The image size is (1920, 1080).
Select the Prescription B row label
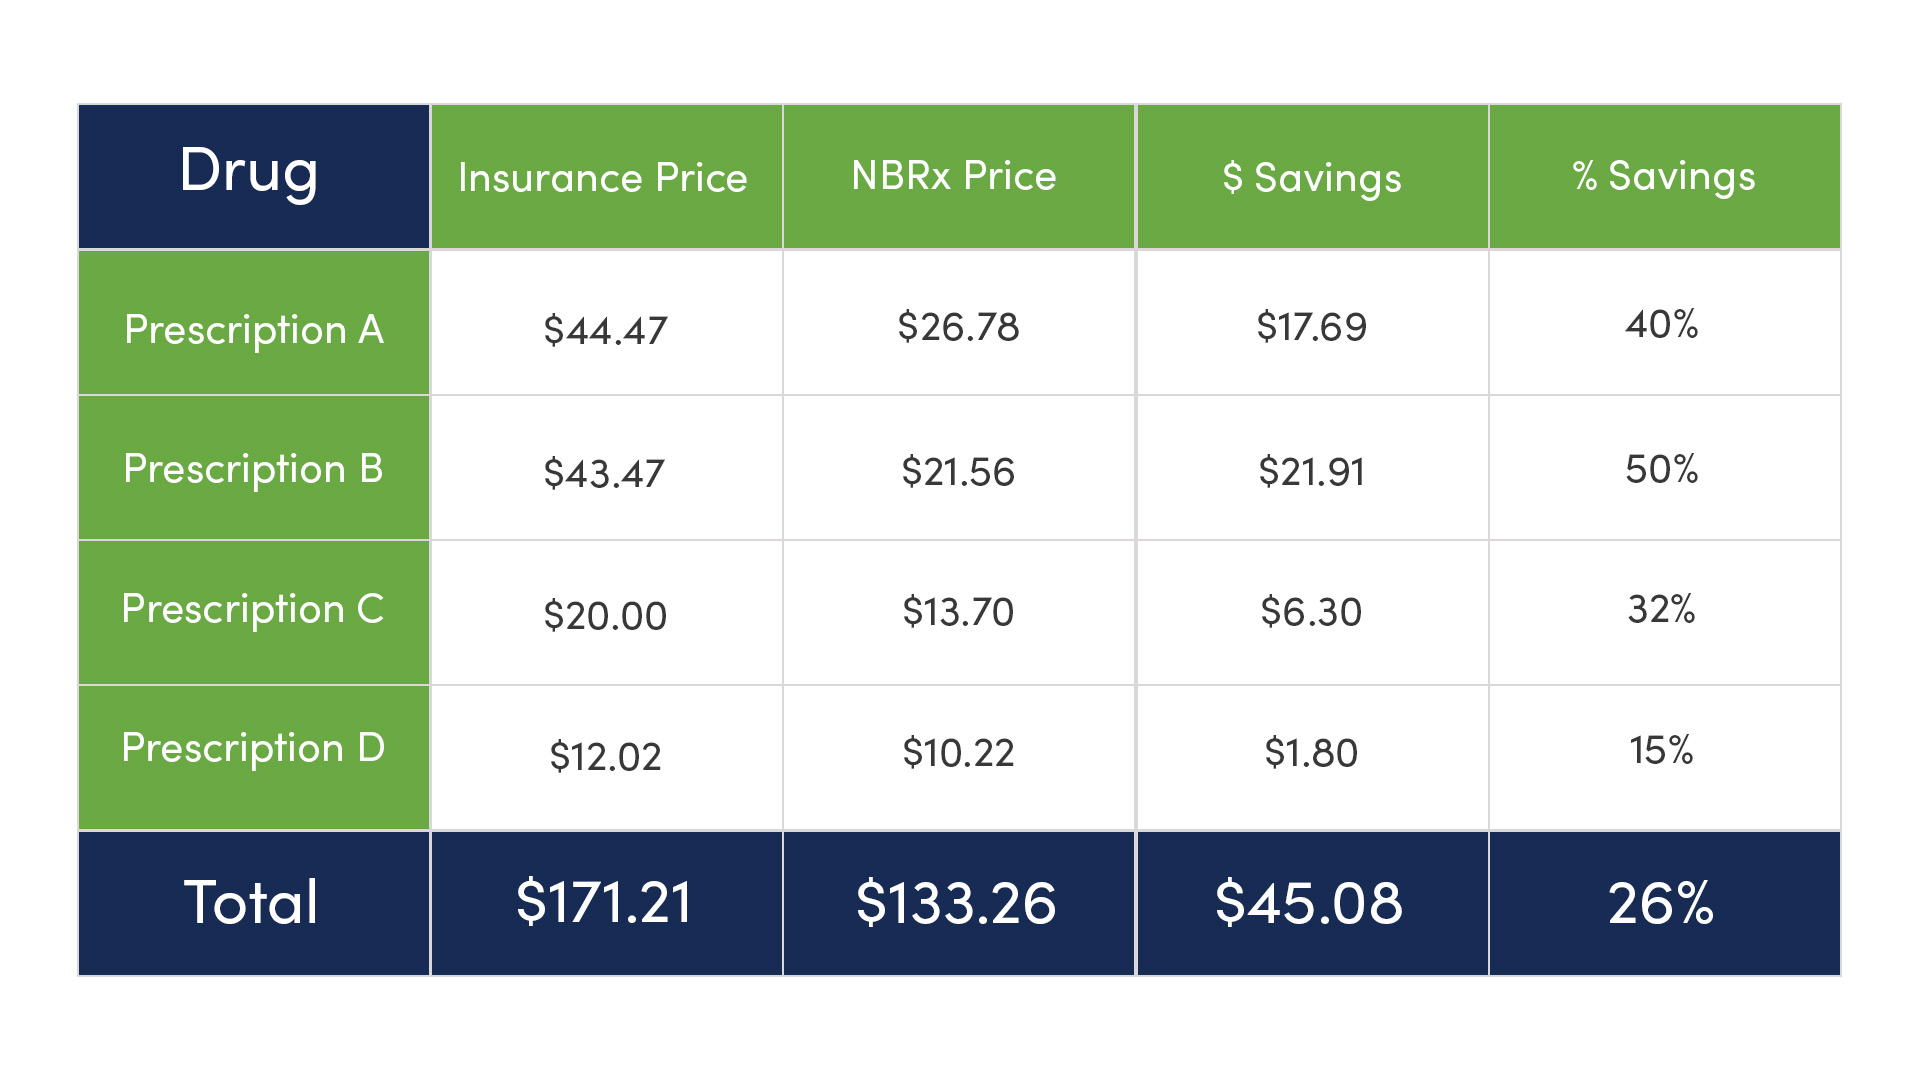point(254,468)
